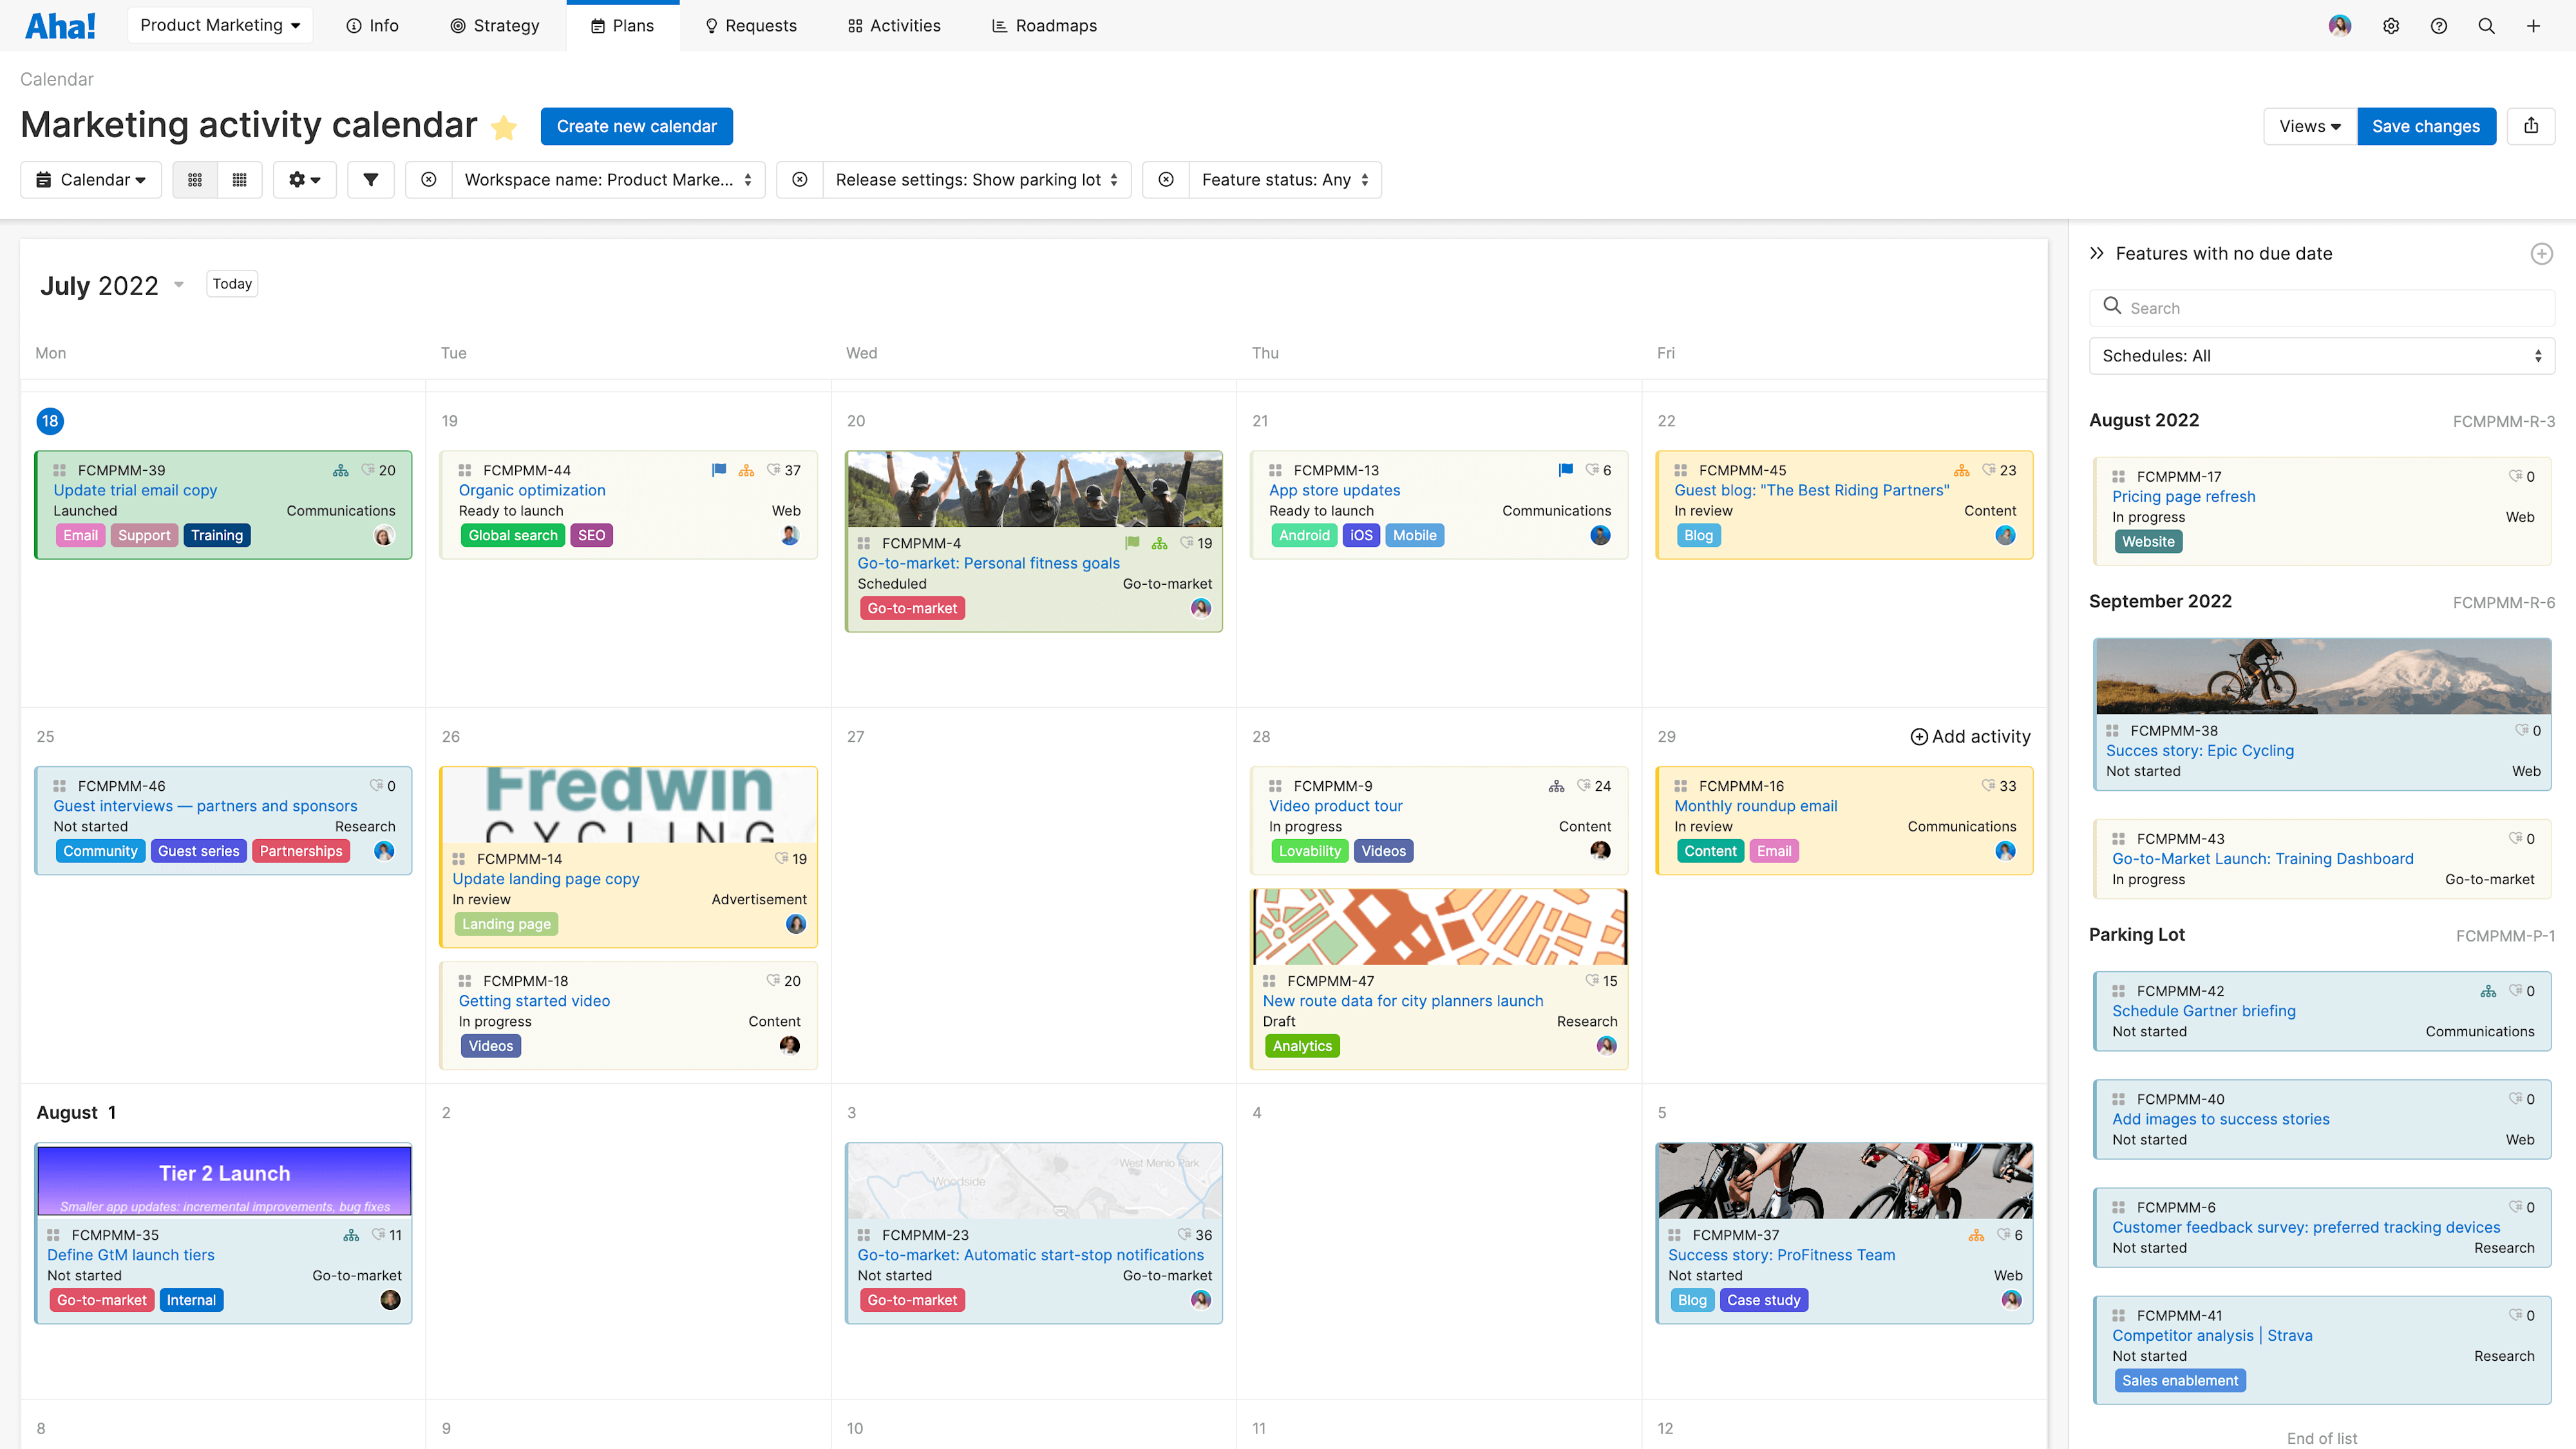
Task: Open the filter funnel icon
Action: (370, 180)
